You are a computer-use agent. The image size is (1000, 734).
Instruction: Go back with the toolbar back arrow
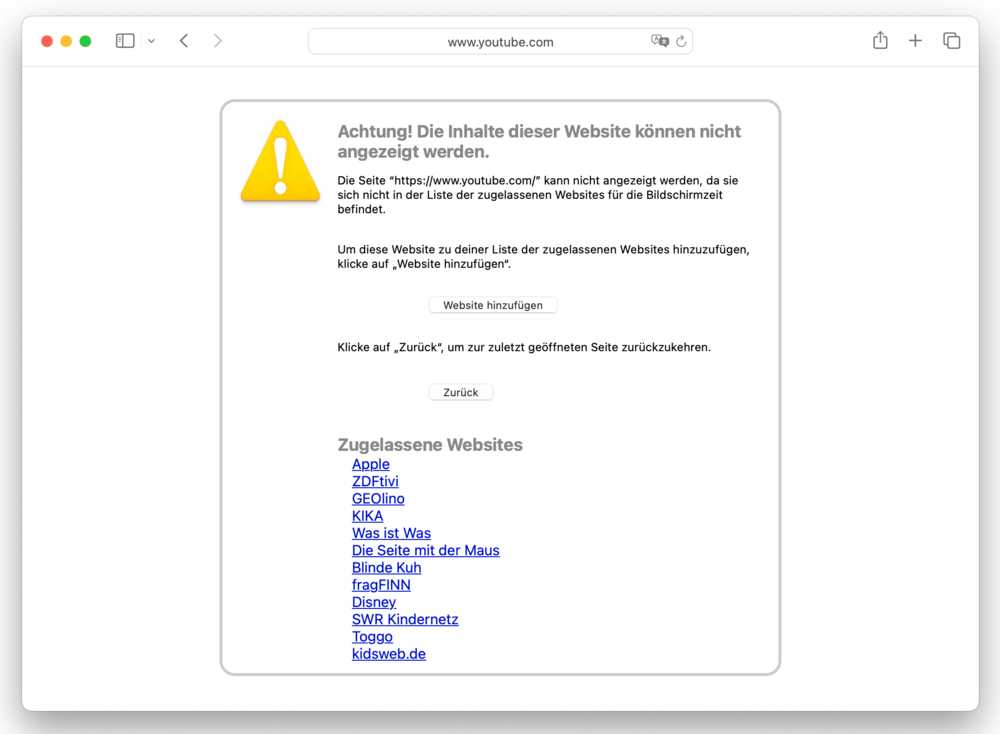click(184, 41)
